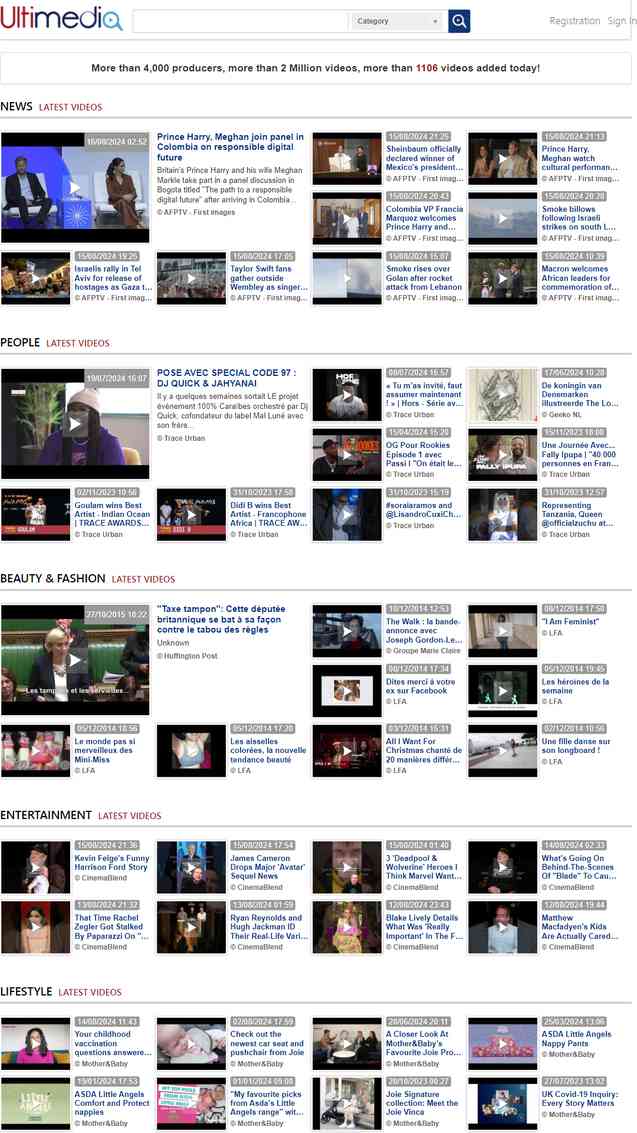Play #soraiaramos video thumbnail
The height and width of the screenshot is (1133, 637).
point(347,514)
